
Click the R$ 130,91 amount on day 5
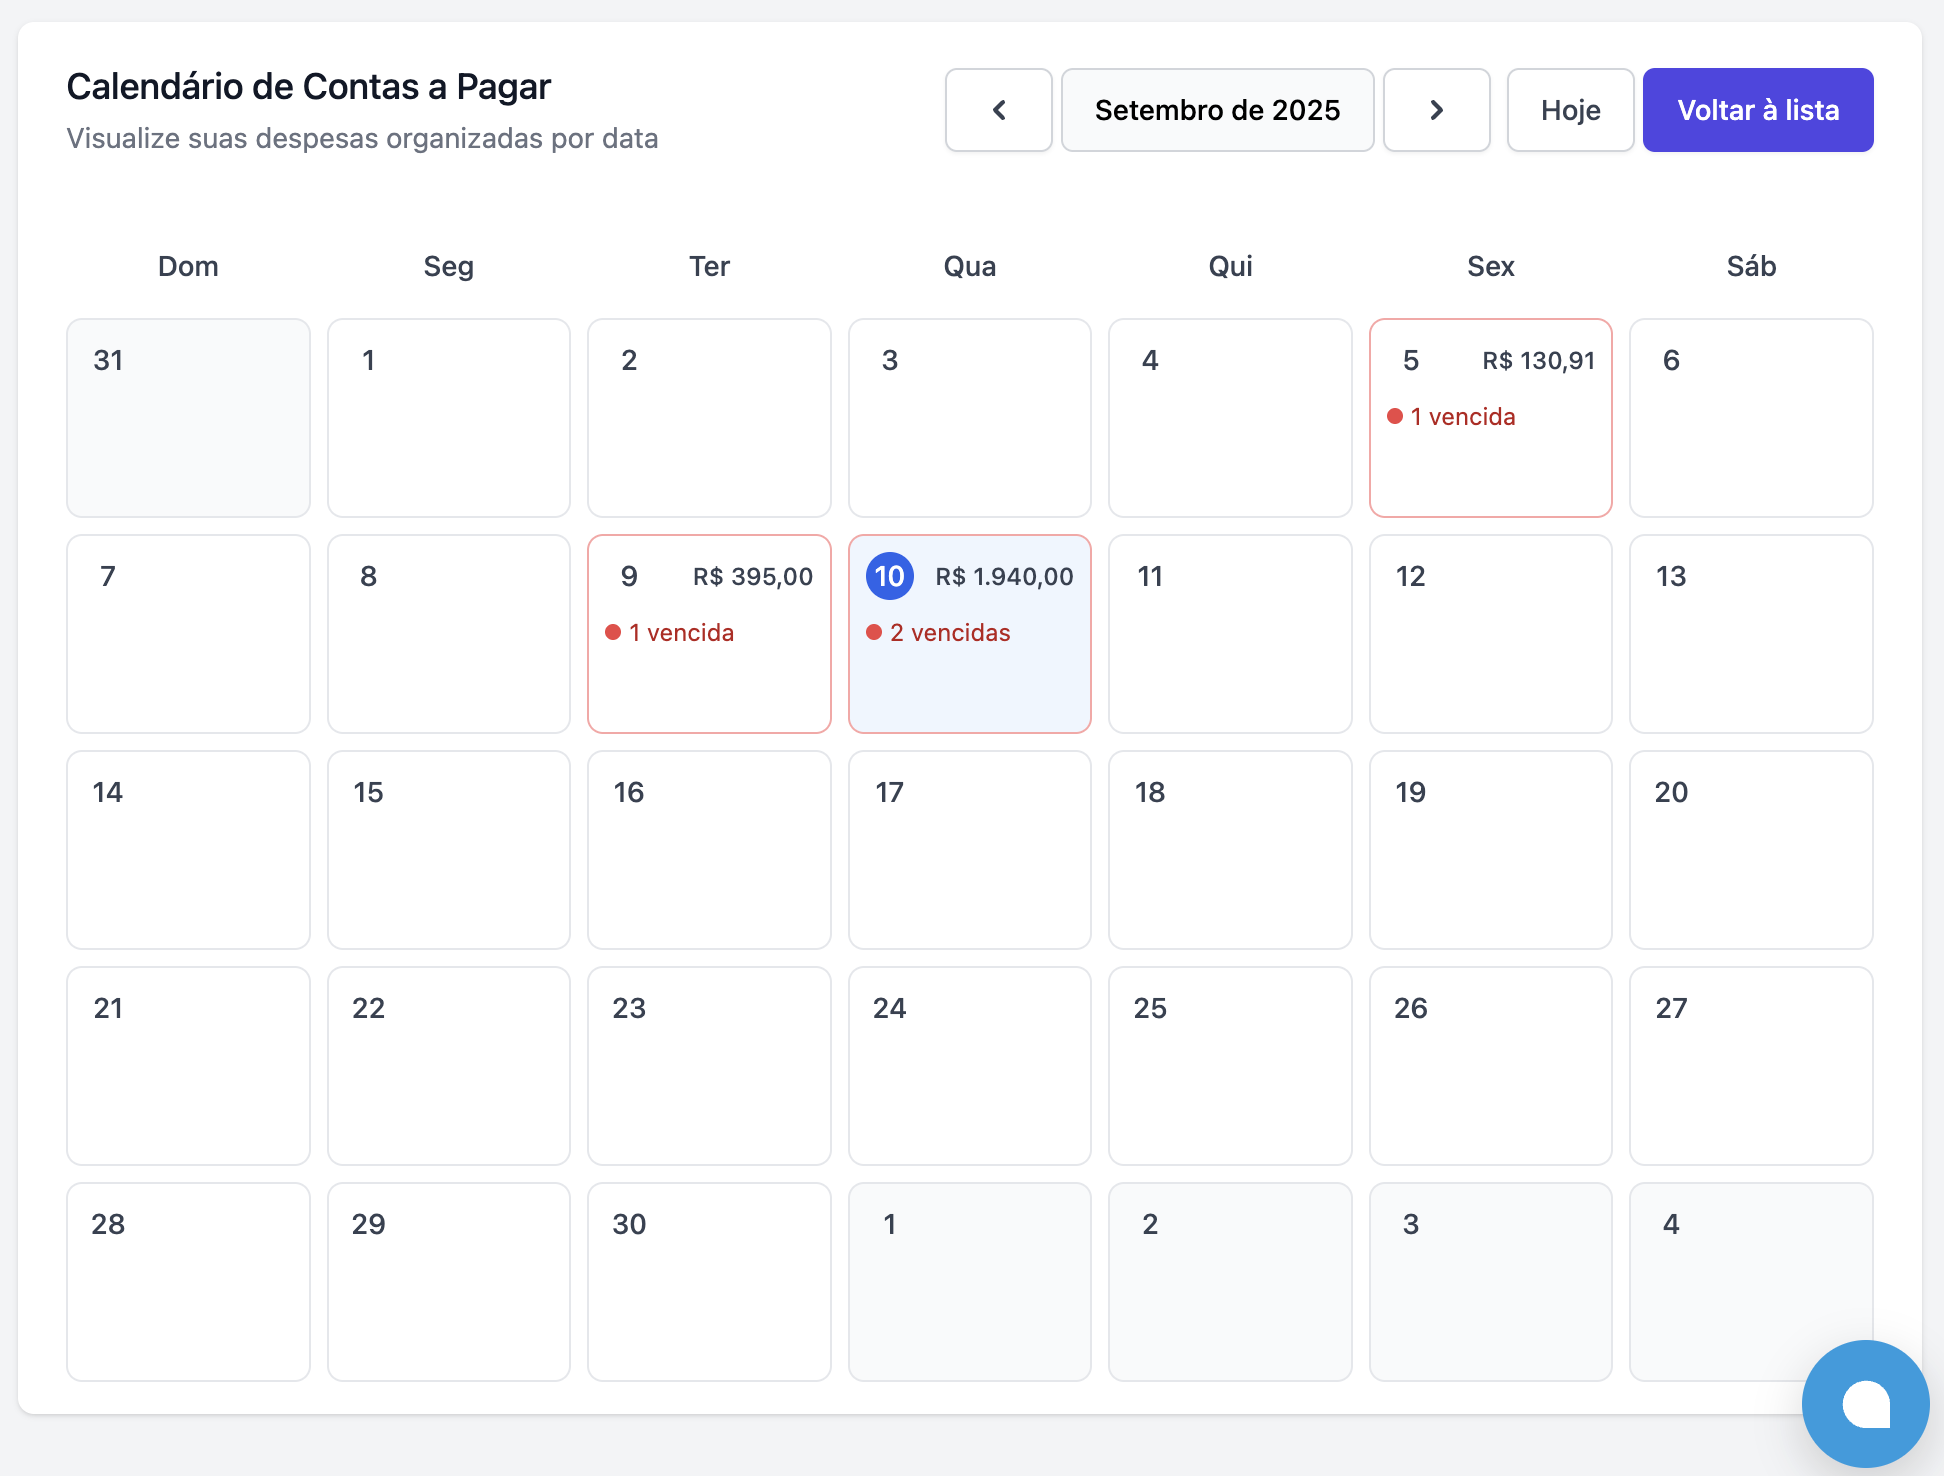tap(1538, 361)
